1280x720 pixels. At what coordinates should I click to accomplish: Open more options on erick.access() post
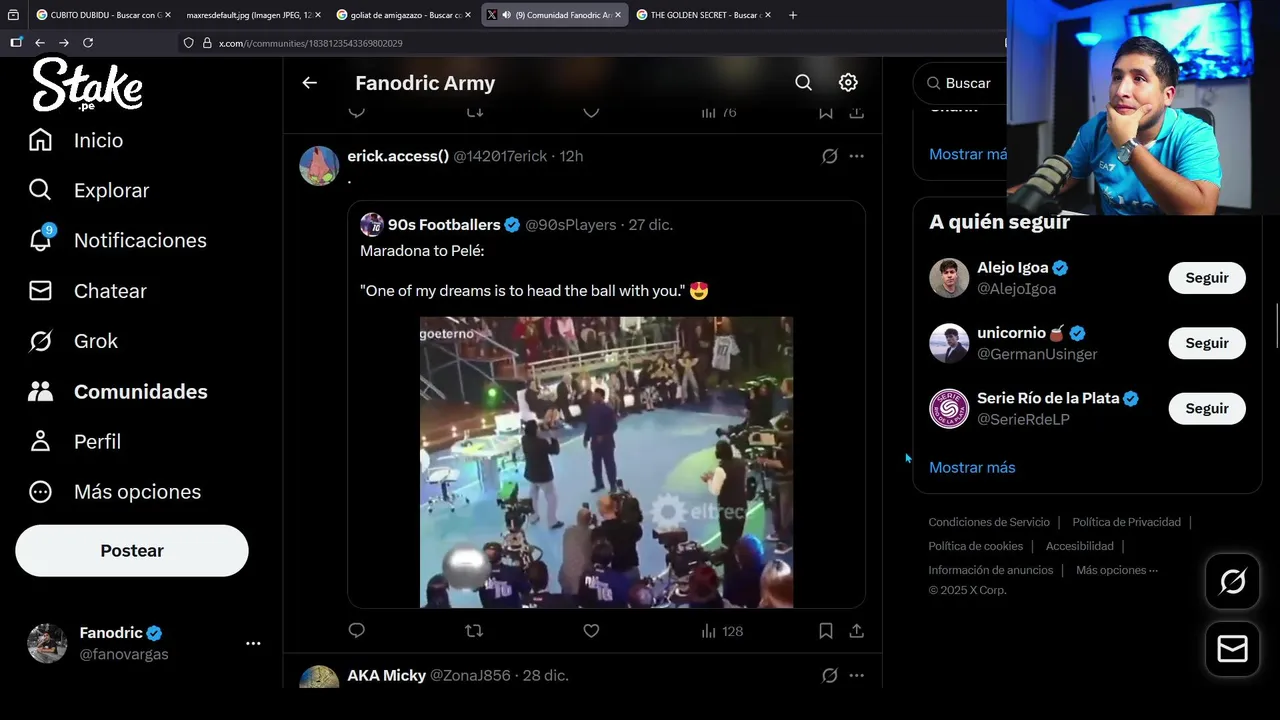pos(857,156)
